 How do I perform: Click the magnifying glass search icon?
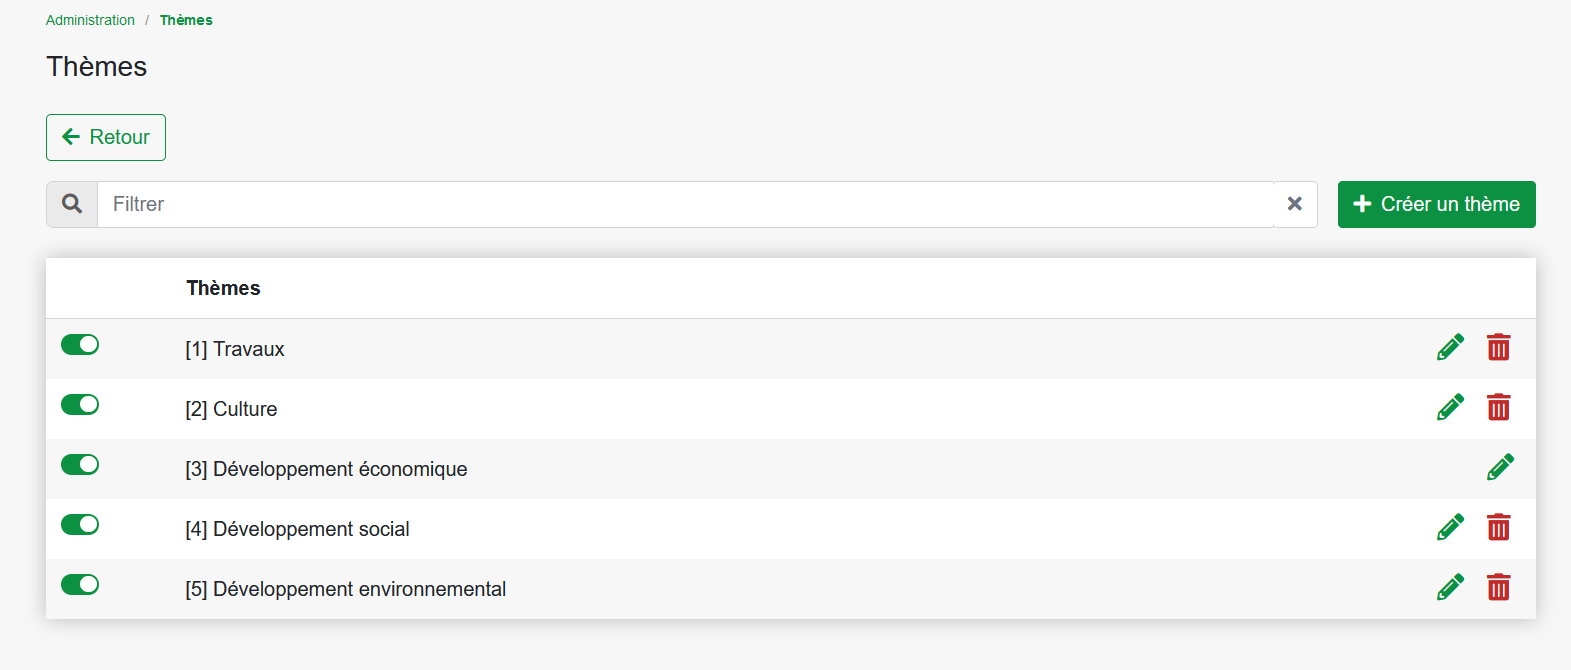click(72, 204)
